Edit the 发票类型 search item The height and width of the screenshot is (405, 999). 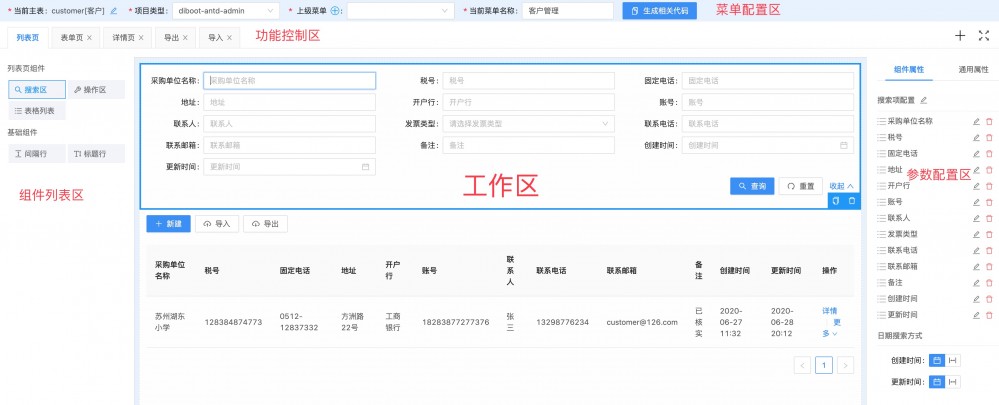[975, 234]
